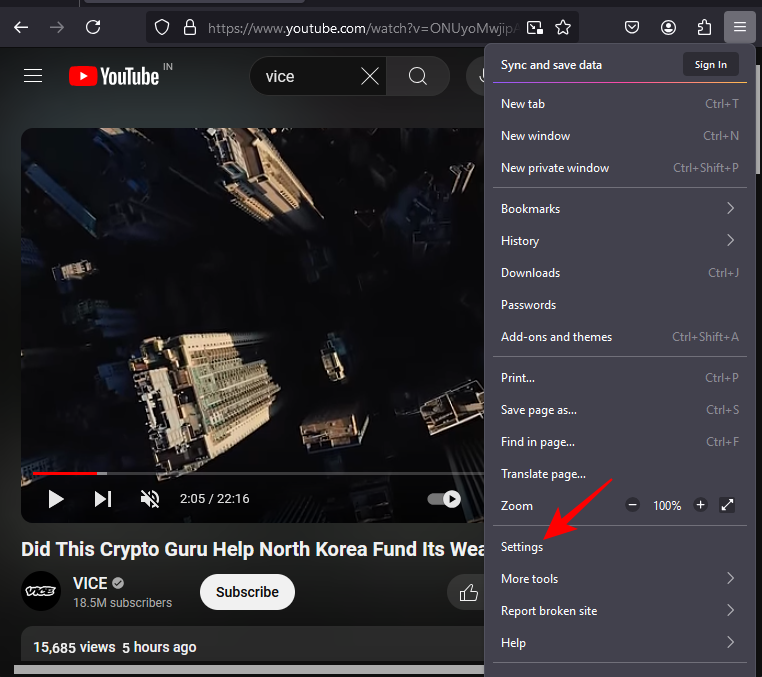Screen dimensions: 762x677
Task: Play the paused video
Action: (x=56, y=498)
